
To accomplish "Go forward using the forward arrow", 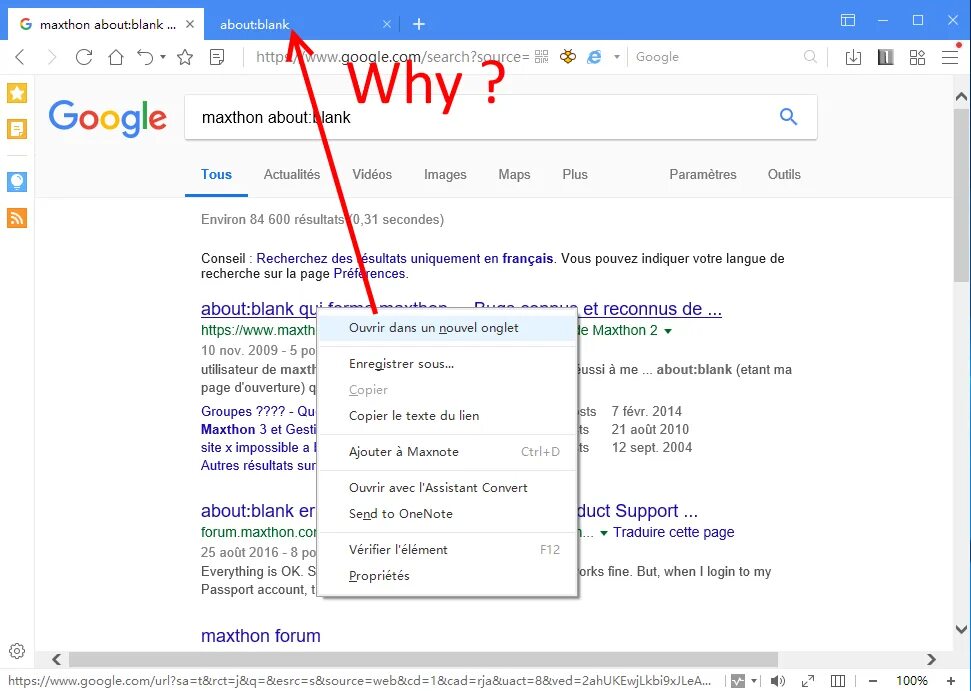I will tap(52, 58).
